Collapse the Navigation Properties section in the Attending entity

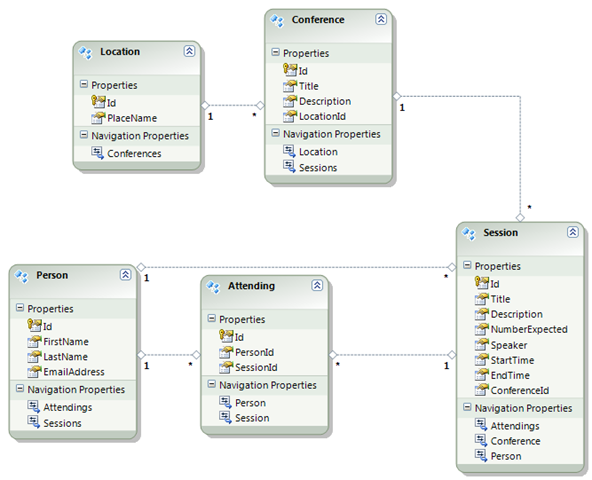coord(212,384)
